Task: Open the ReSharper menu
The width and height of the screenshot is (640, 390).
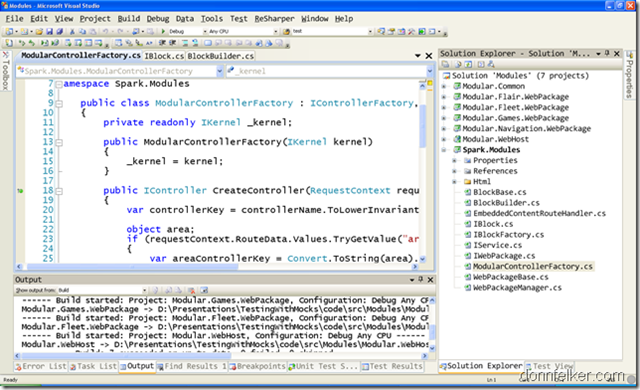Action: coord(274,19)
